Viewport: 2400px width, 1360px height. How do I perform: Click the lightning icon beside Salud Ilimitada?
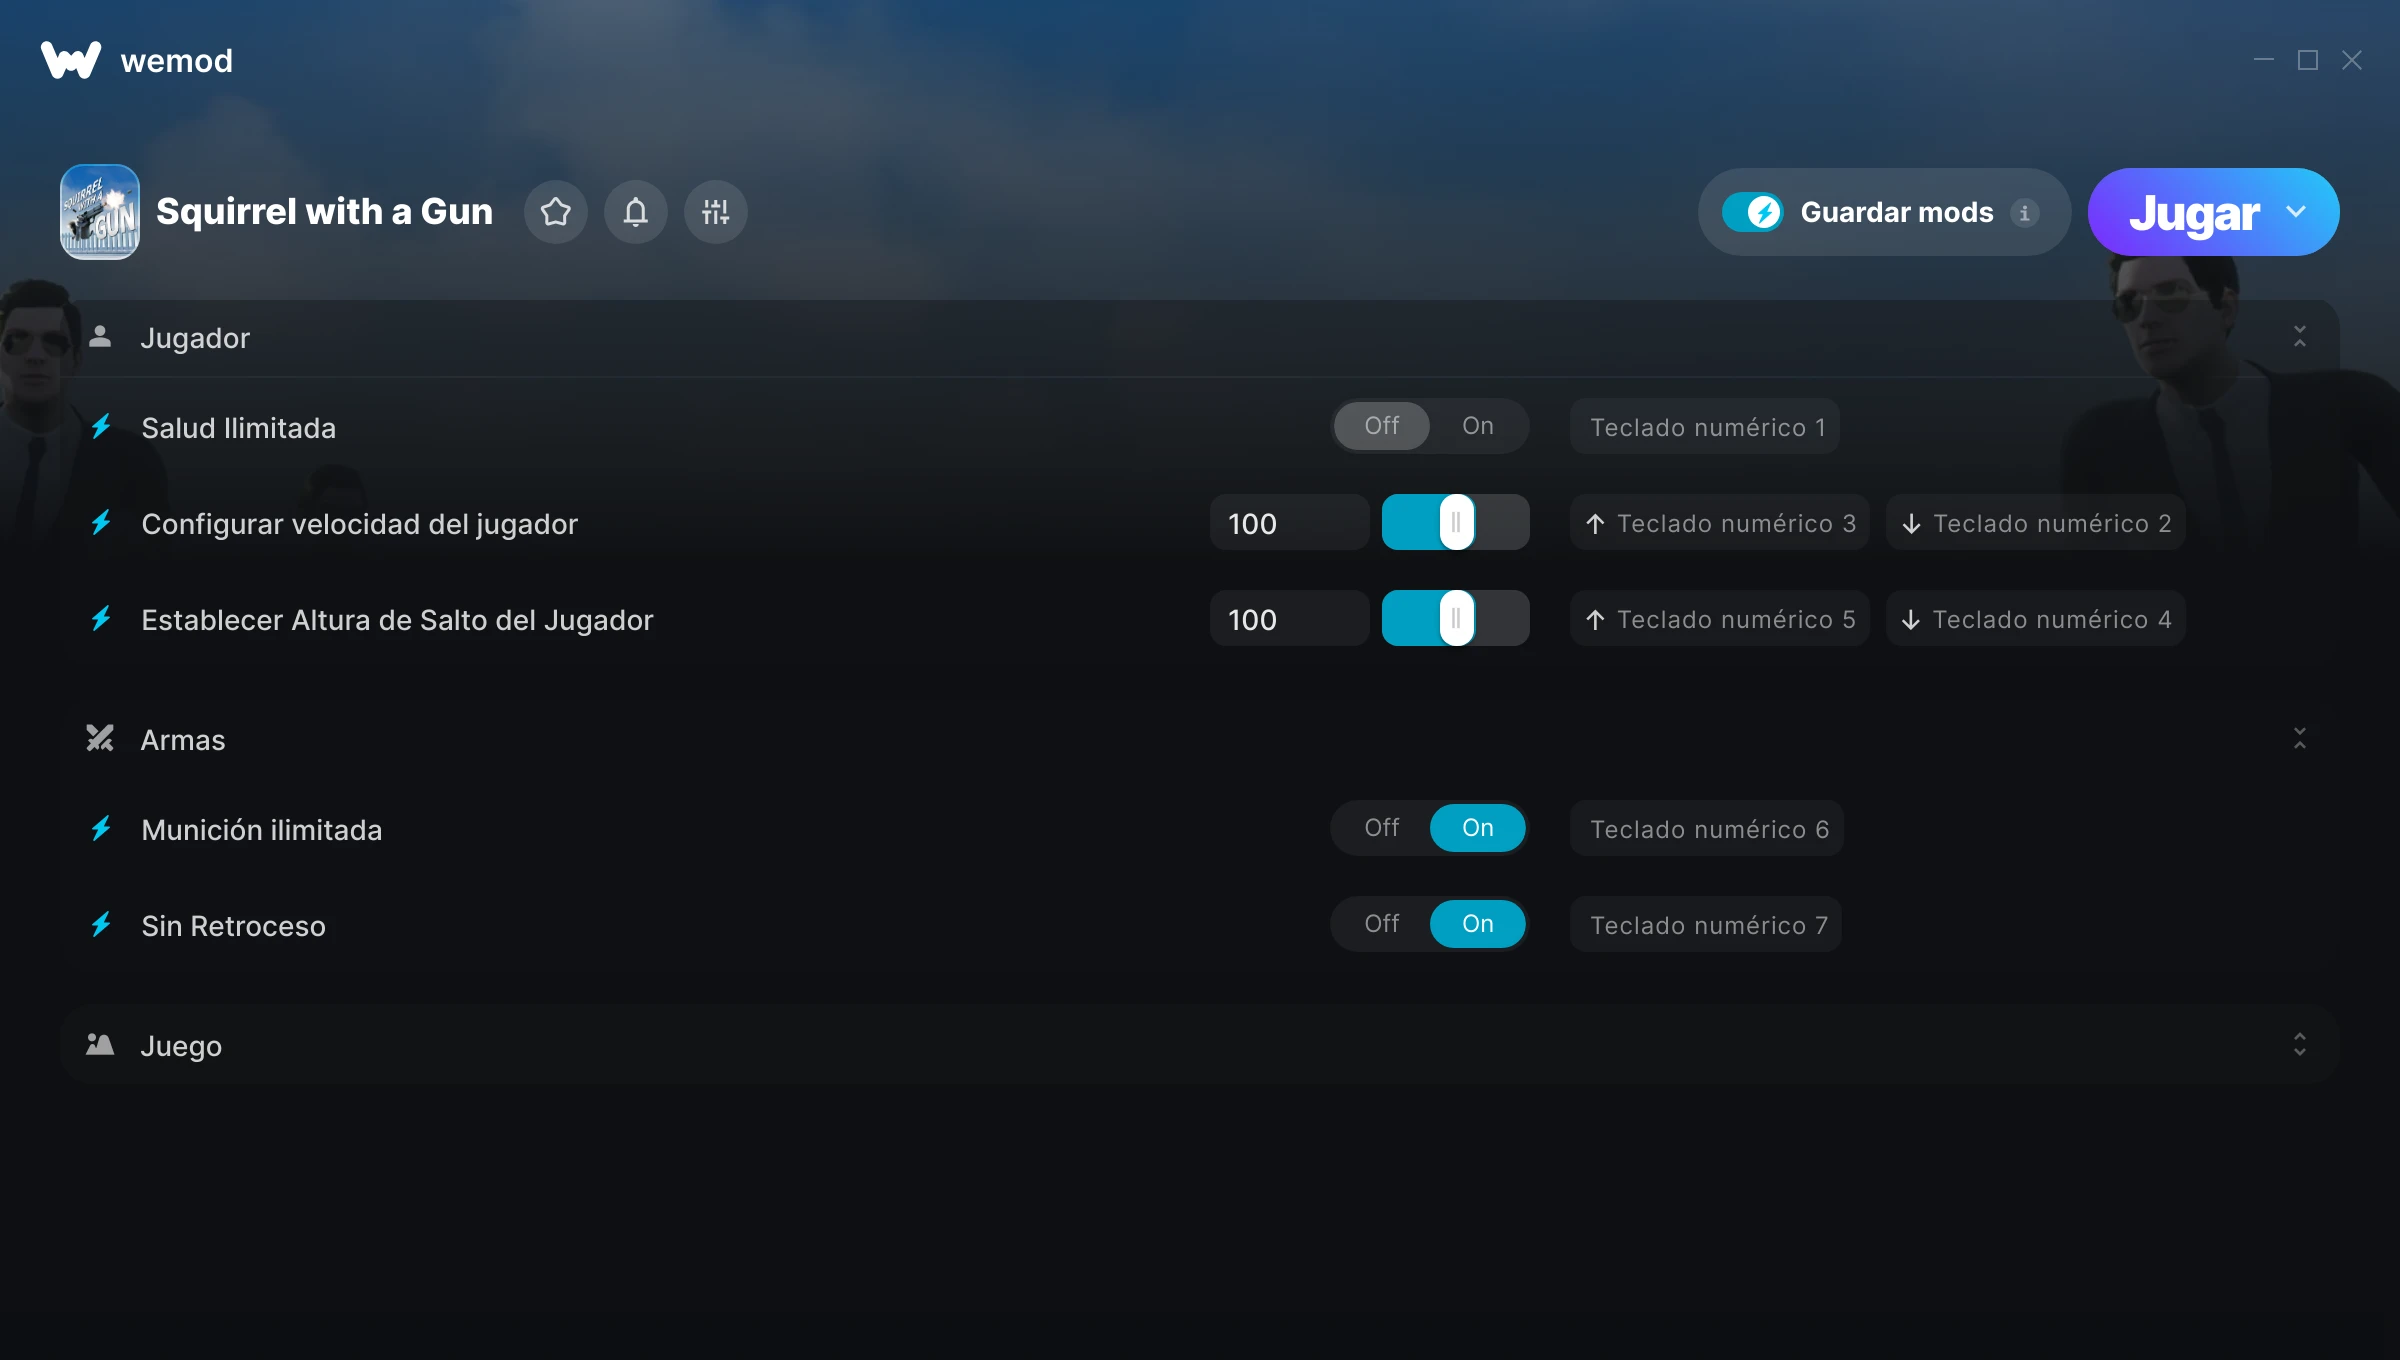click(x=101, y=427)
